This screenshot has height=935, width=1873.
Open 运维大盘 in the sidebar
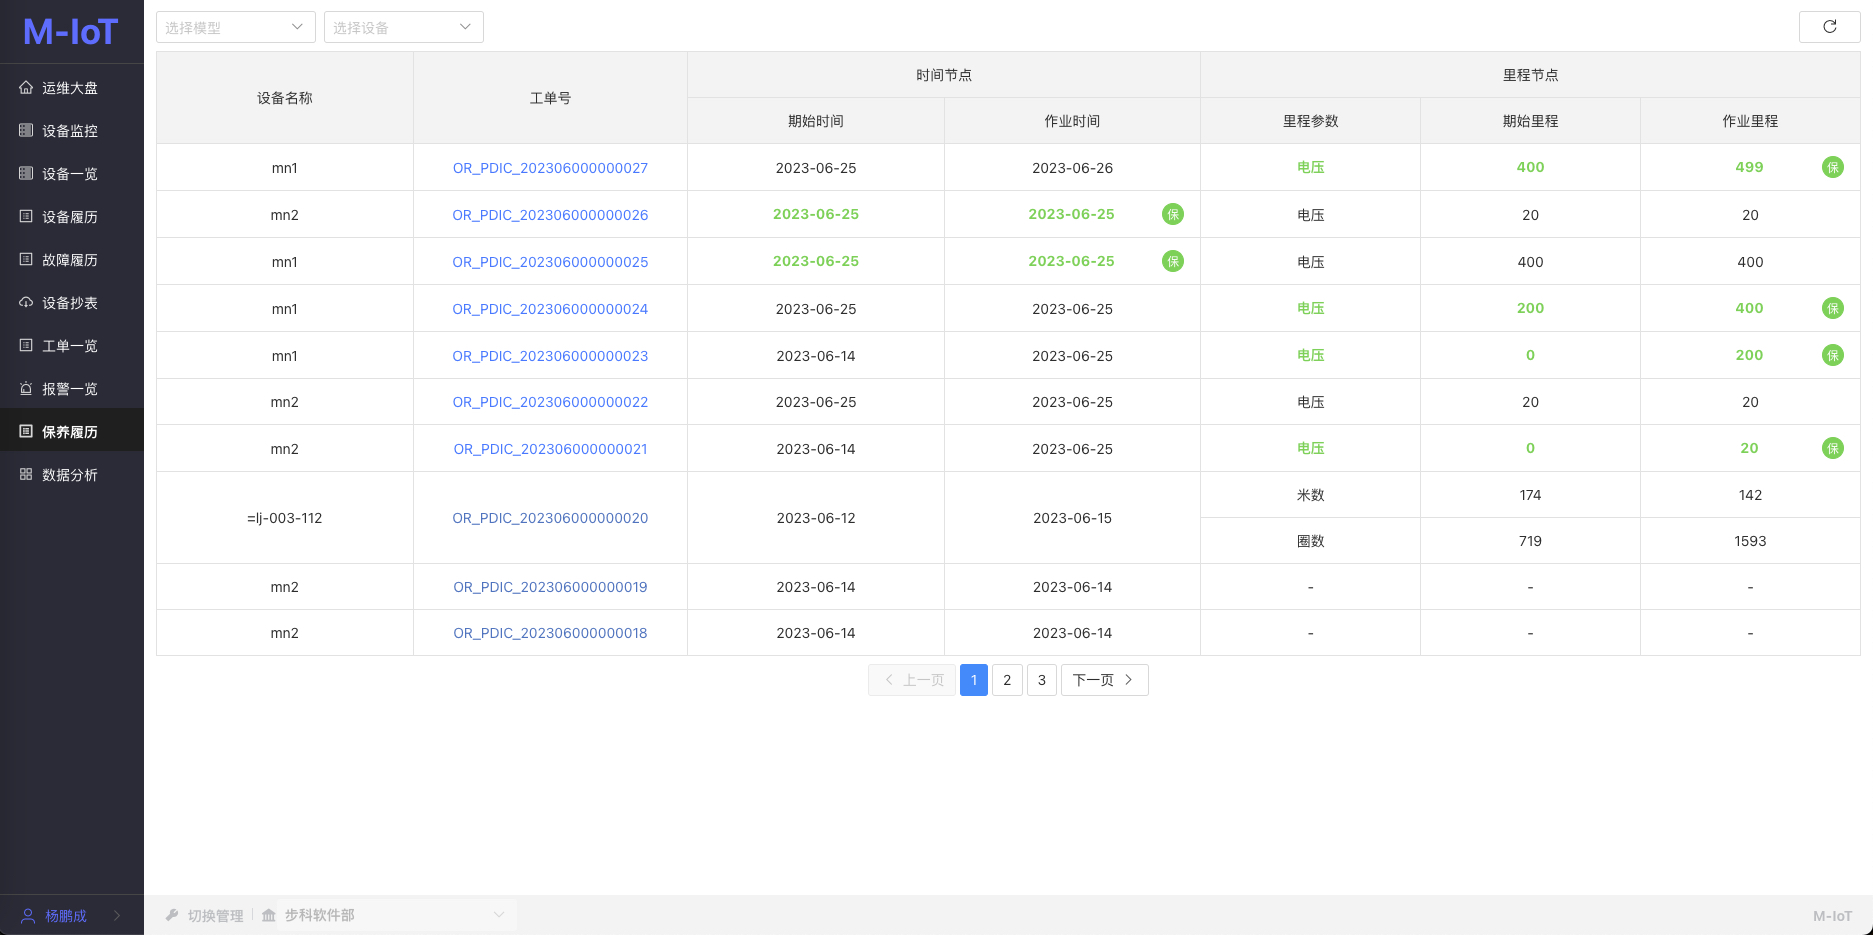pos(72,88)
